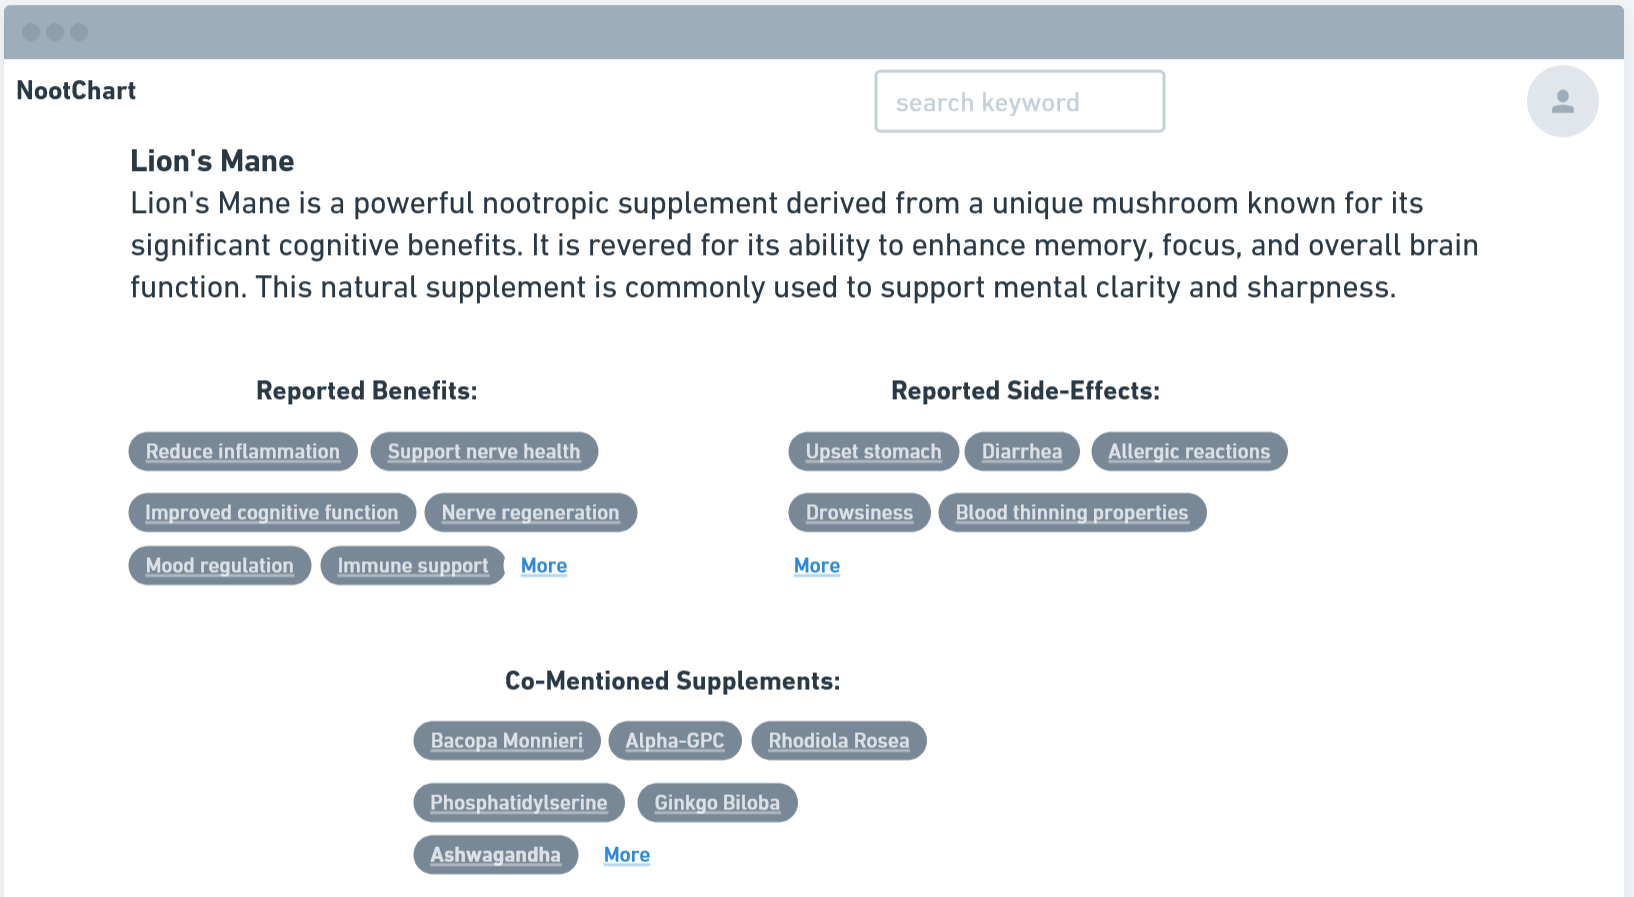Image resolution: width=1634 pixels, height=897 pixels.
Task: Expand More under Reported Benefits
Action: [544, 565]
